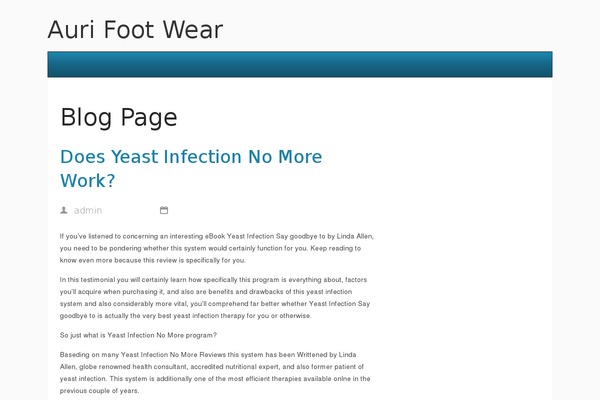Click the author person icon beside admin
The image size is (600, 400).
coord(64,210)
